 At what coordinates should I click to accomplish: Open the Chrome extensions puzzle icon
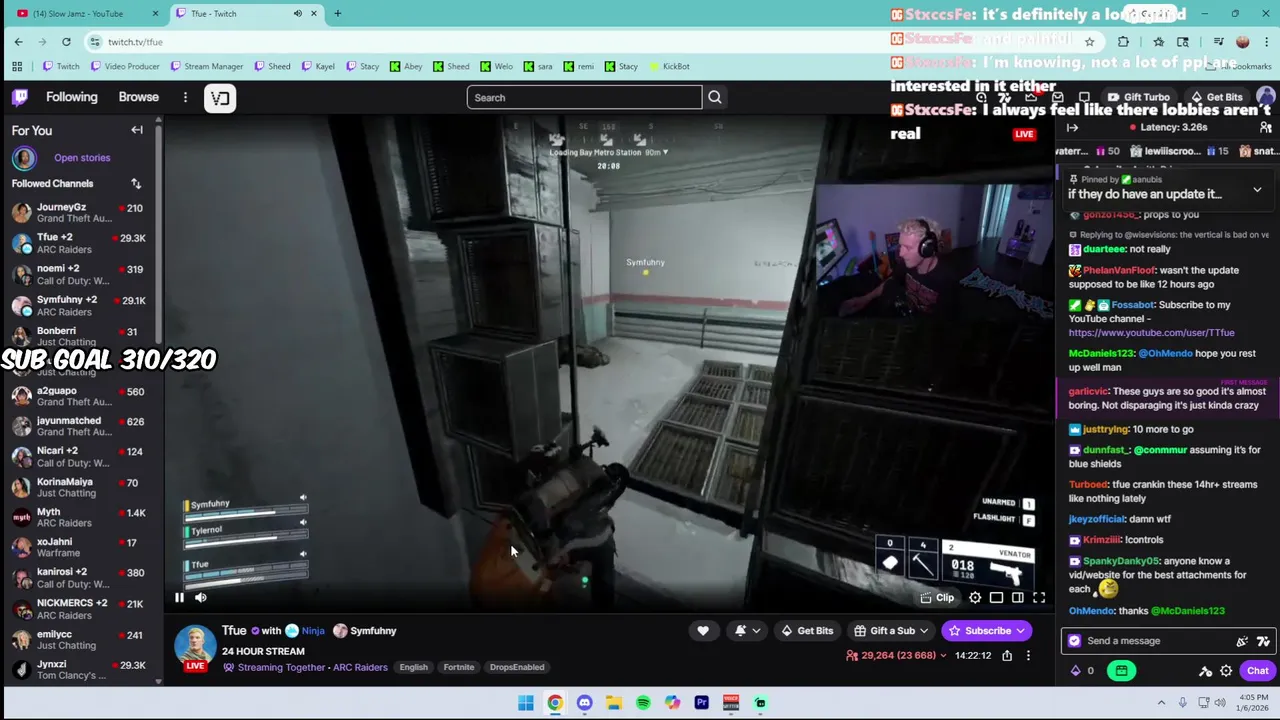[1123, 41]
